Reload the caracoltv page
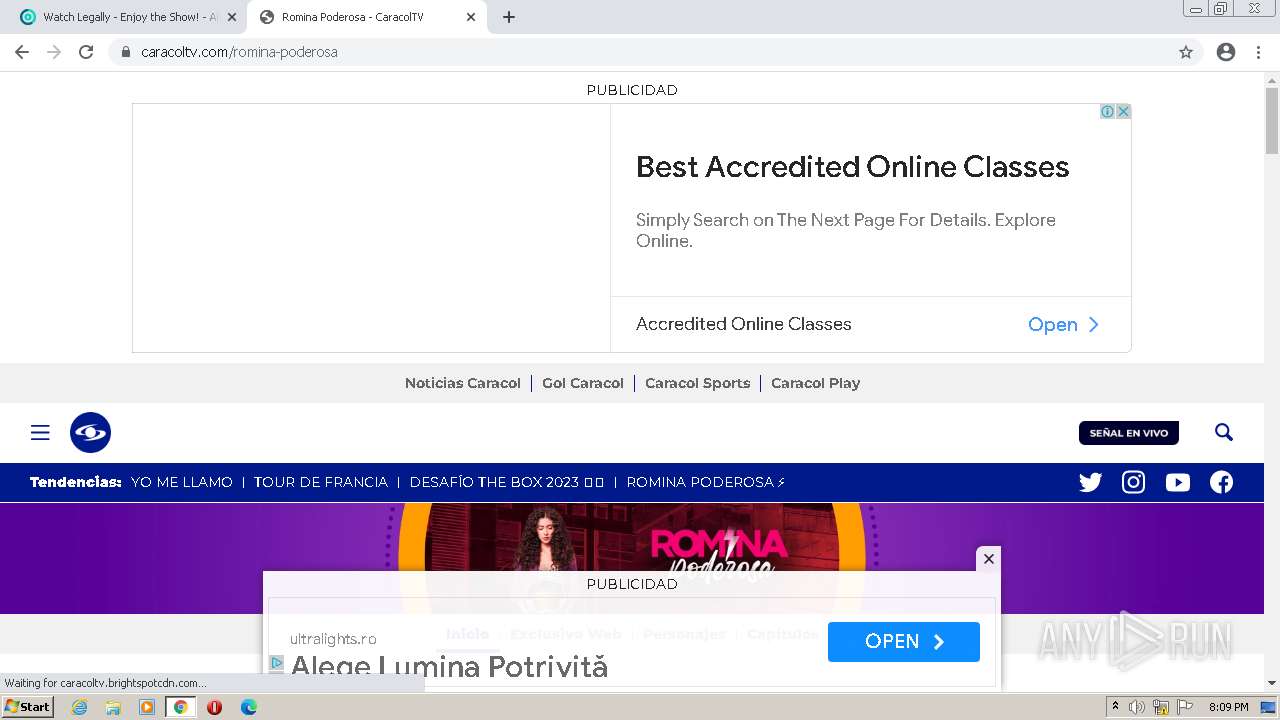 [x=86, y=52]
